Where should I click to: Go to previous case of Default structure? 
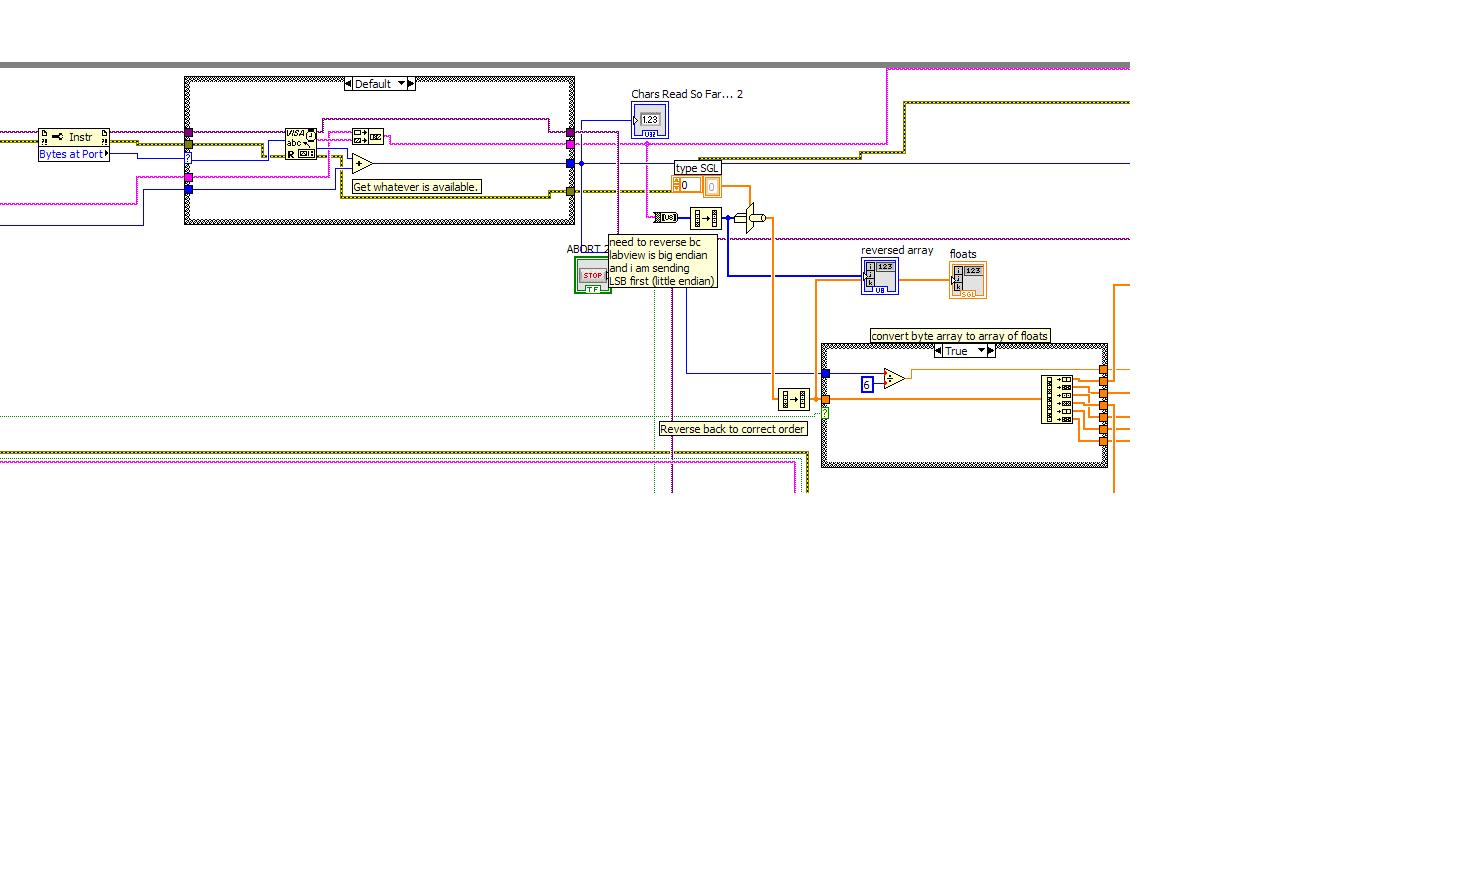click(x=348, y=84)
